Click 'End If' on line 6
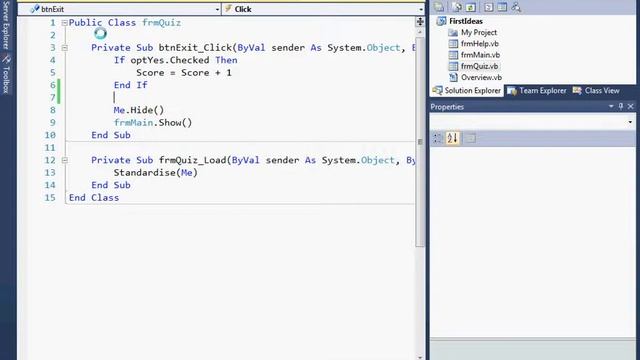Viewport: 640px width, 360px height. 130,85
